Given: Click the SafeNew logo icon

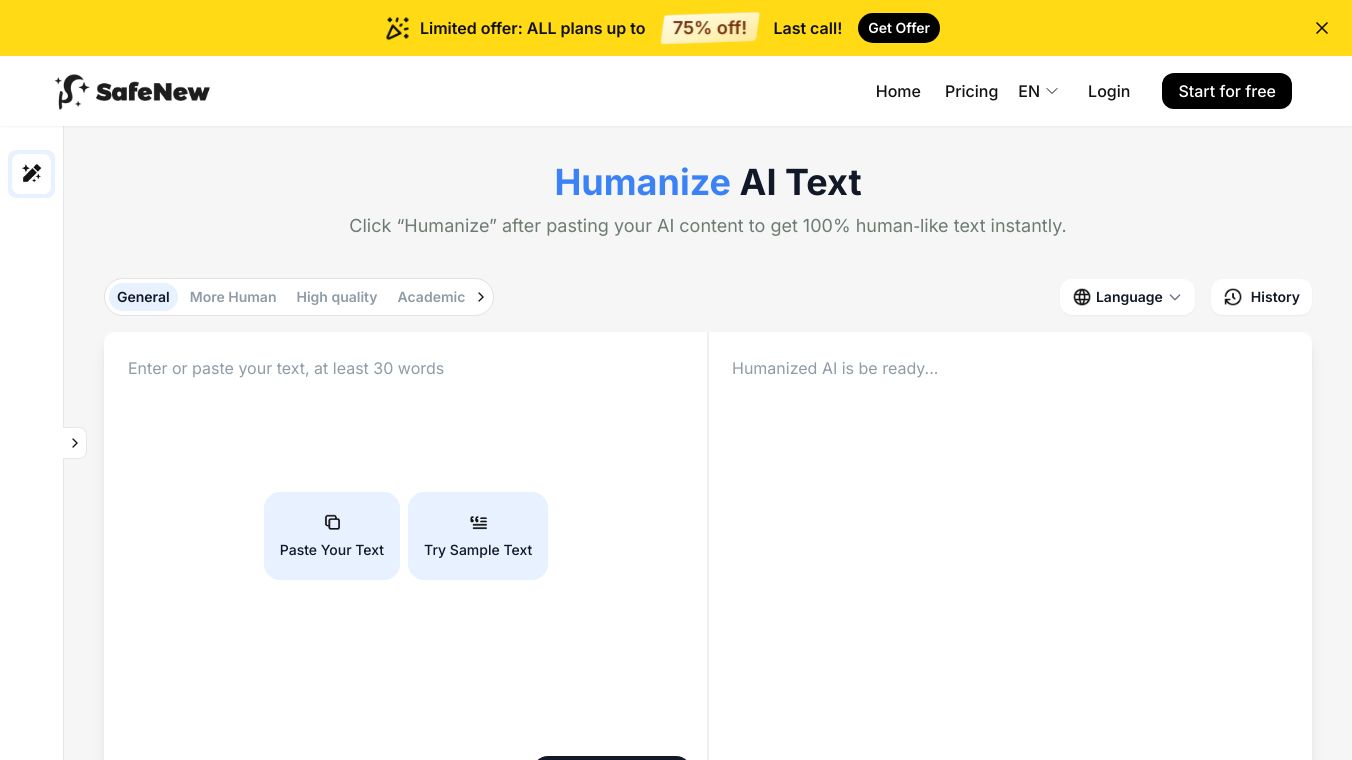Looking at the screenshot, I should 72,91.
